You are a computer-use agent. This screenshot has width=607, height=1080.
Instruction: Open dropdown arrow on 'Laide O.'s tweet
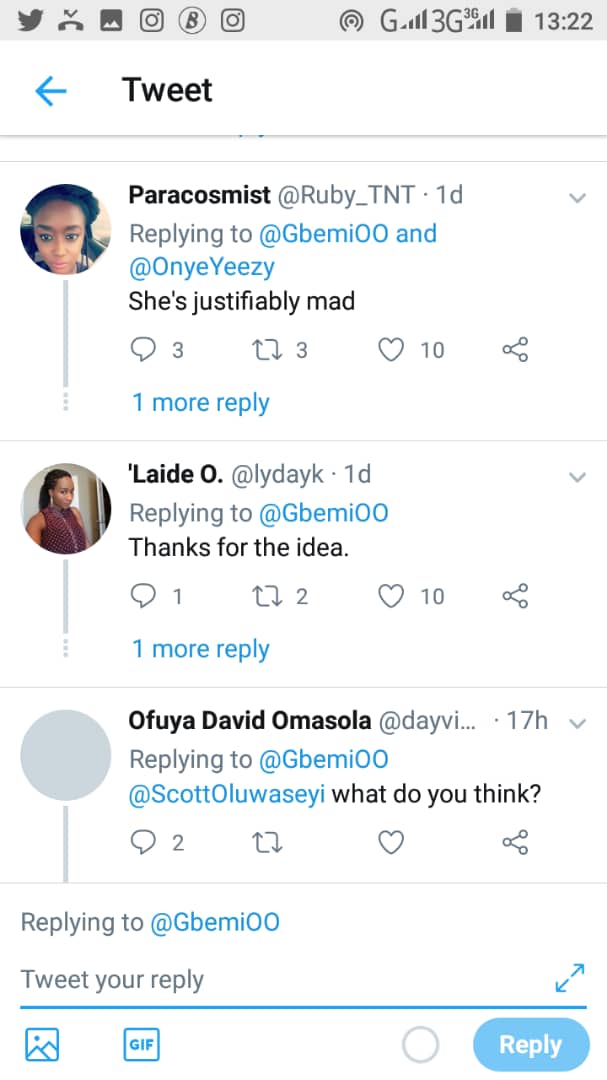tap(577, 477)
